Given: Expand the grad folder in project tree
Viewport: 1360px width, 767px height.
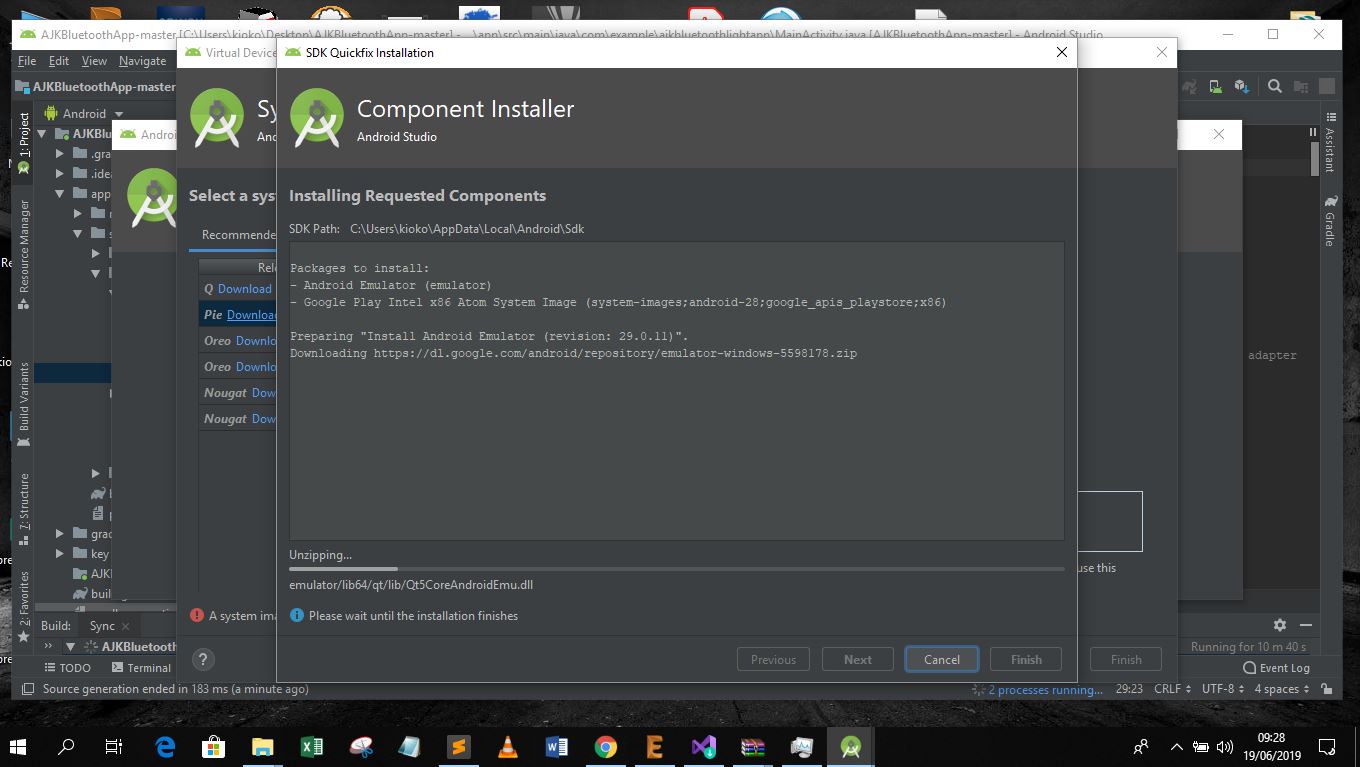Looking at the screenshot, I should (60, 534).
